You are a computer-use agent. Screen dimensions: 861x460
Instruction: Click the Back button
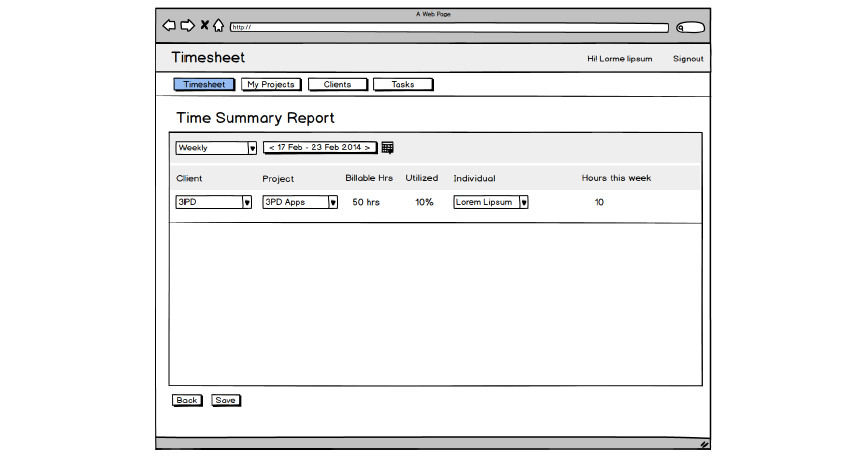coord(186,400)
